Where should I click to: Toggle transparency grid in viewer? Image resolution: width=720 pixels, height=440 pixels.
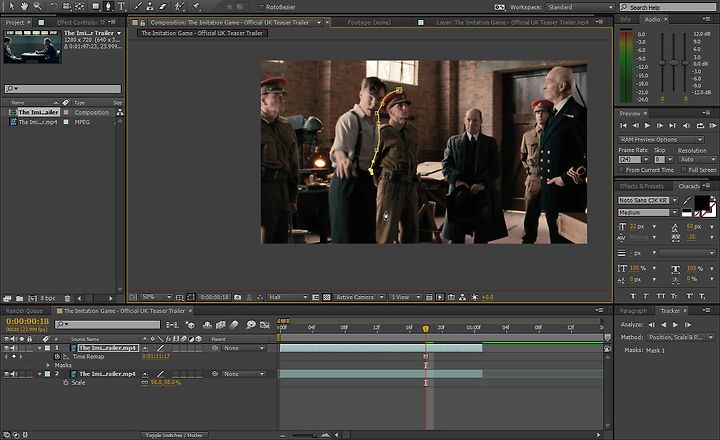(x=326, y=297)
